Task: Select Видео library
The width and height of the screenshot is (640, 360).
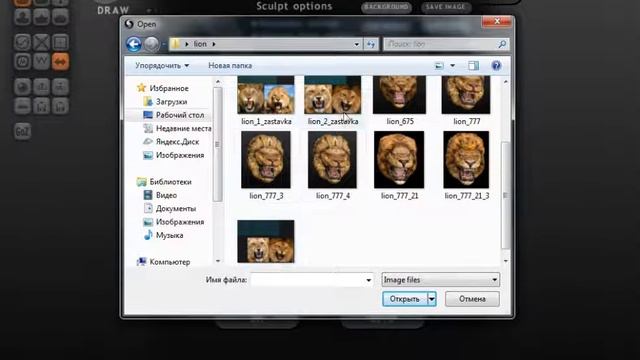Action: pos(160,196)
